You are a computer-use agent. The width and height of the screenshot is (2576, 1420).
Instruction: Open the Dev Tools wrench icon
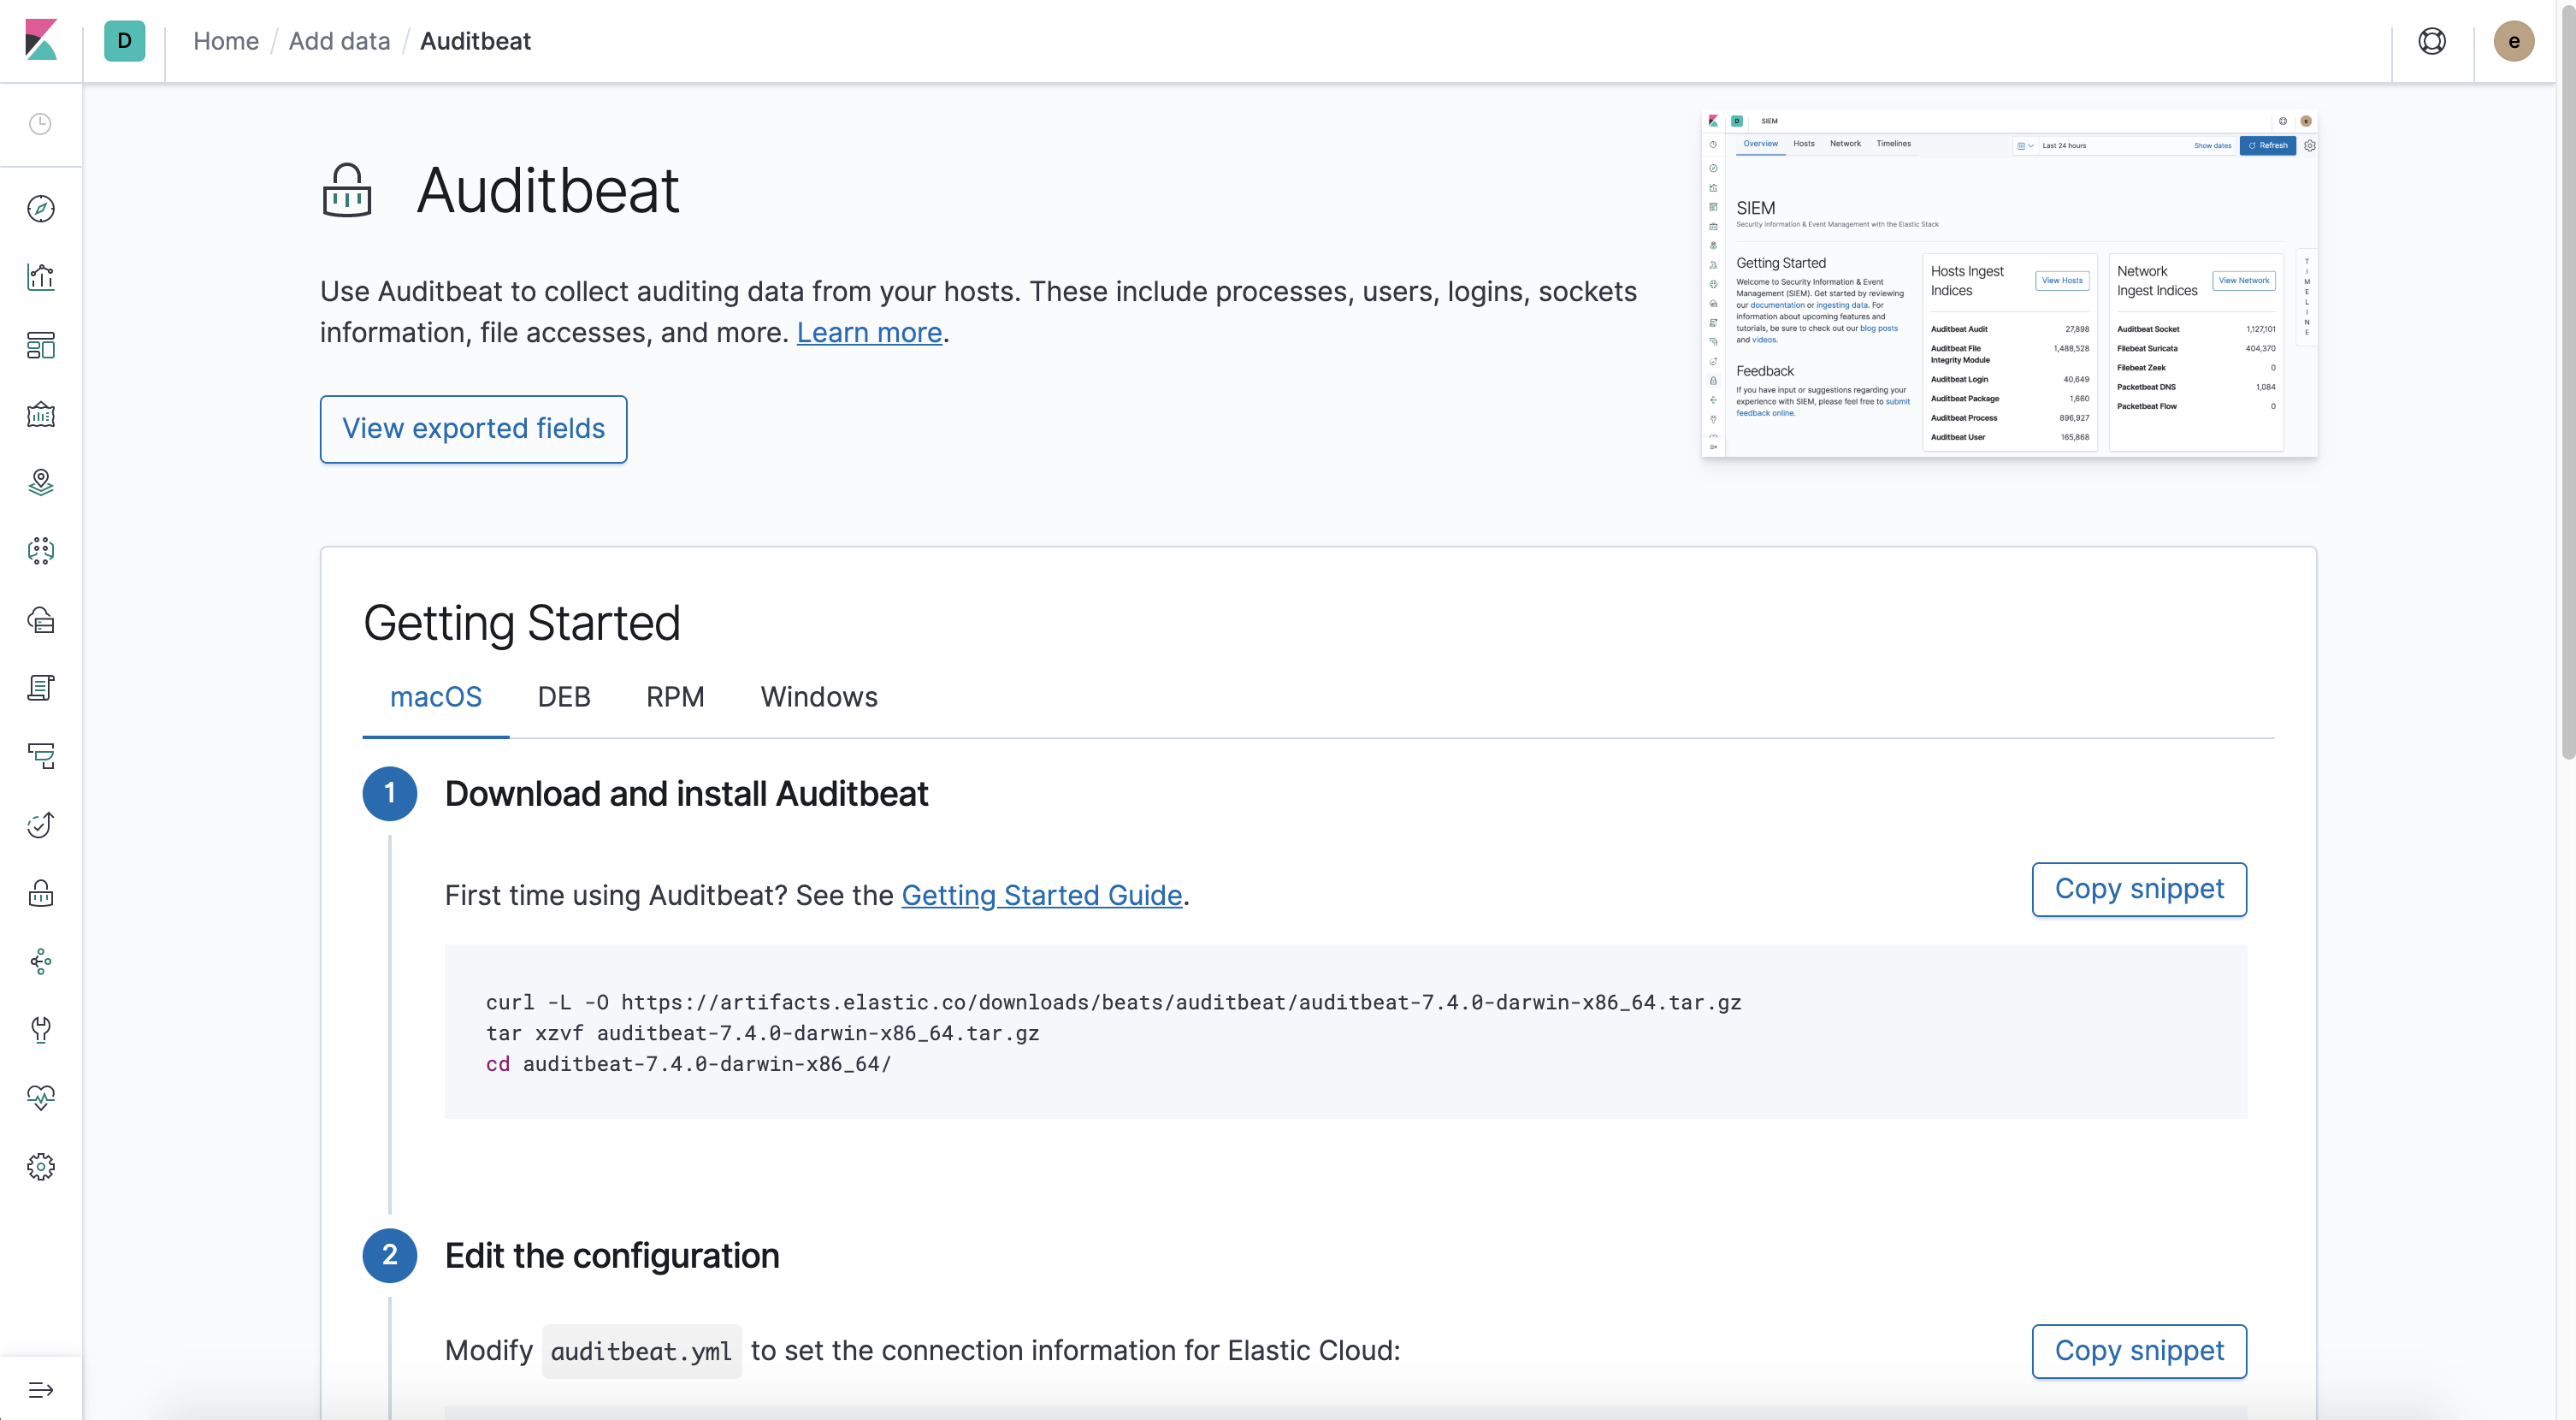click(x=41, y=1030)
